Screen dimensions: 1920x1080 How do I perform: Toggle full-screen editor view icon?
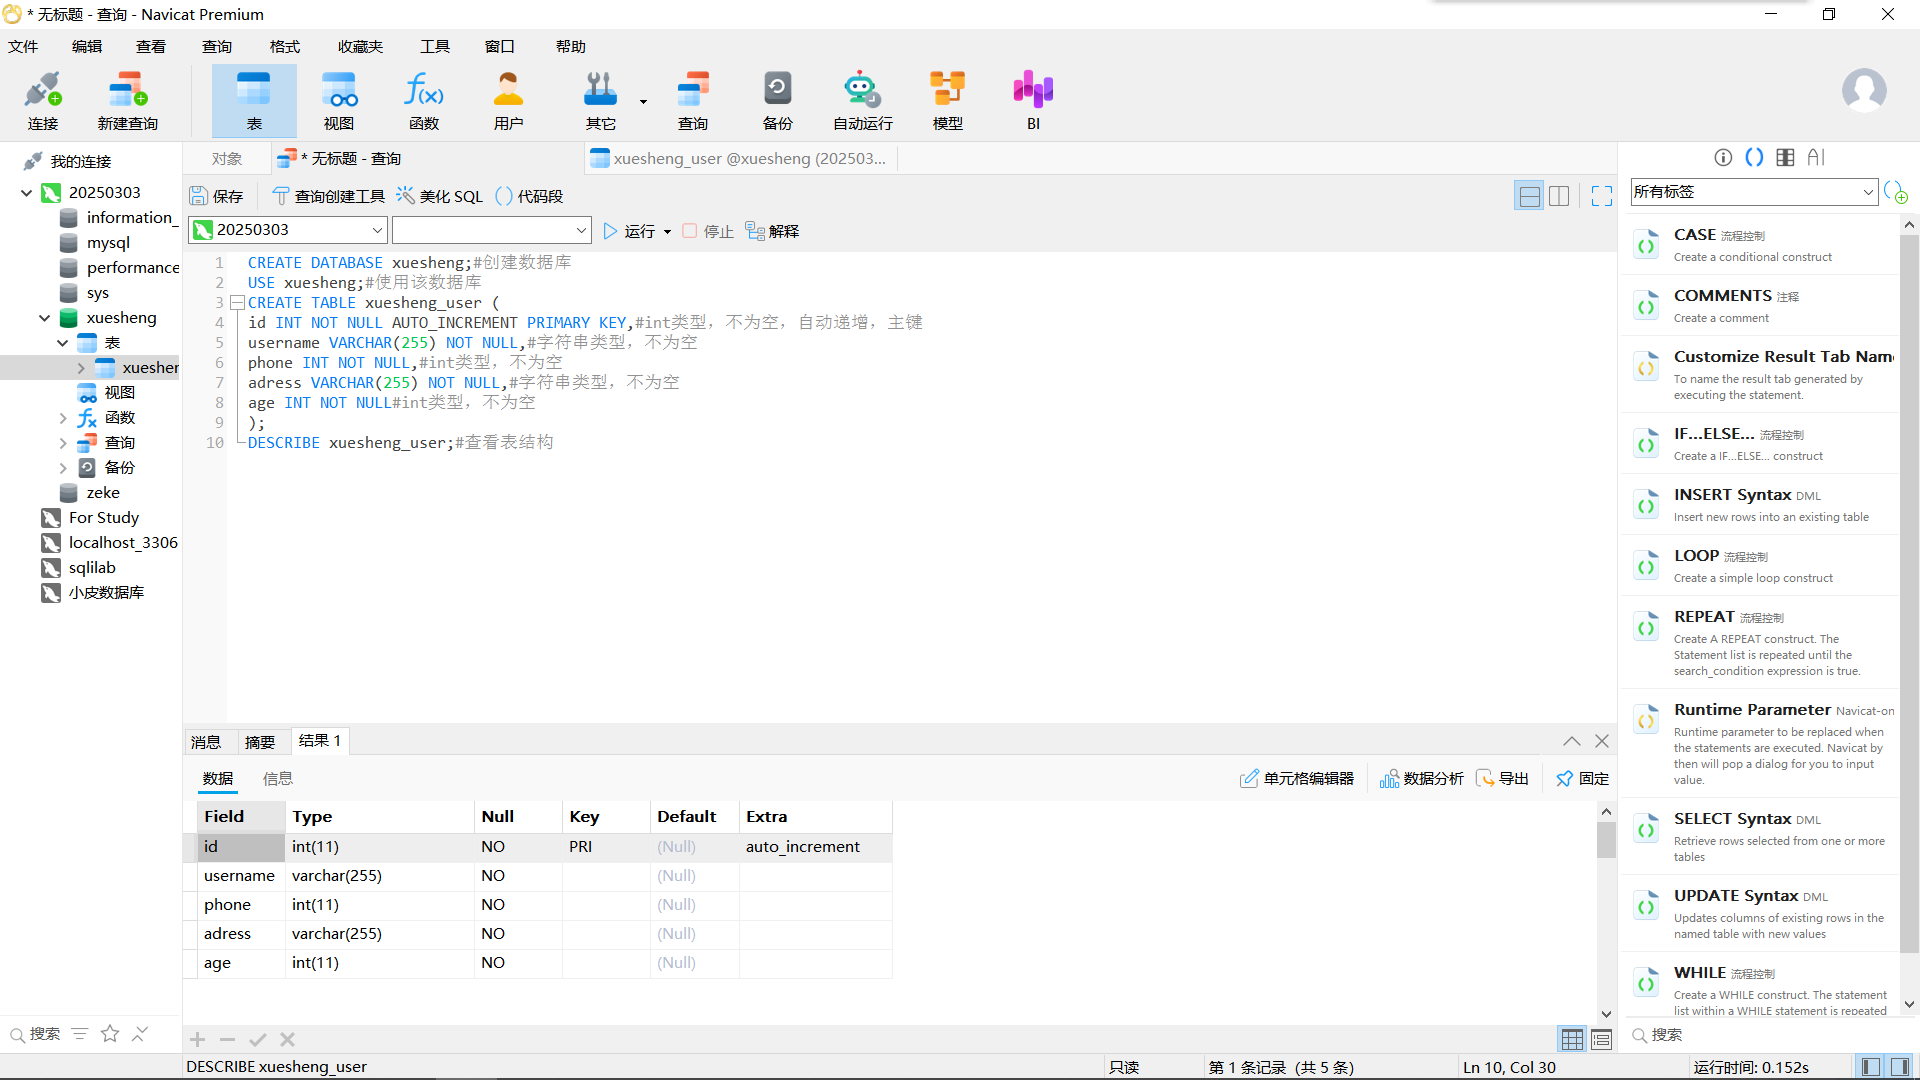tap(1601, 196)
